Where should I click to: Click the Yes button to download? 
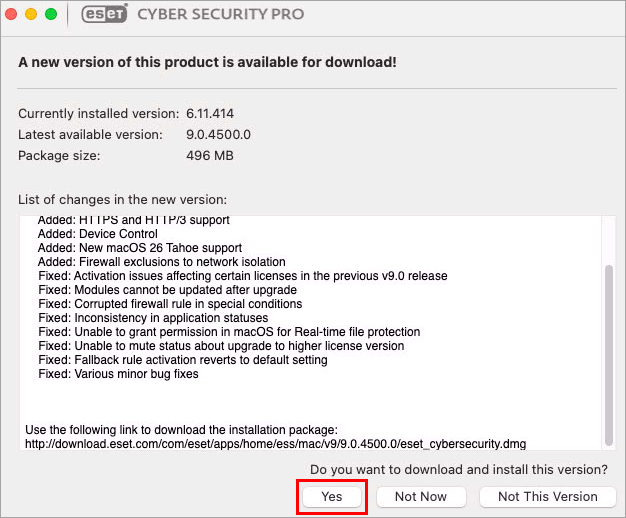pos(332,496)
